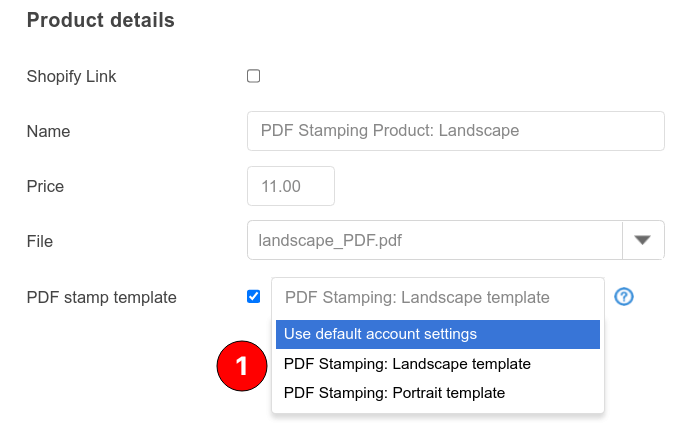Open the help question mark icon
Screen dimensions: 698x429
point(625,297)
